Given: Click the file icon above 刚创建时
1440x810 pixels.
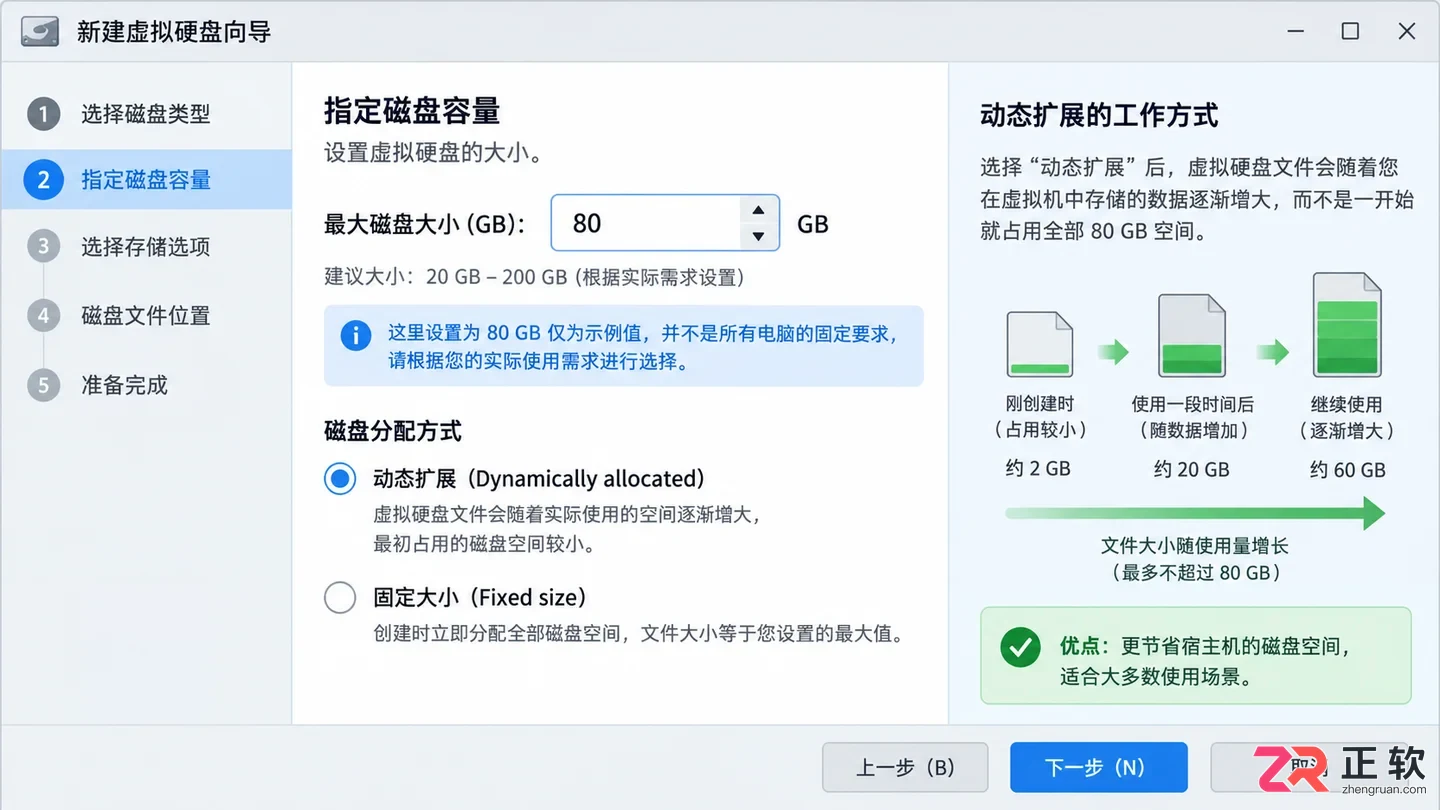Looking at the screenshot, I should tap(1040, 345).
